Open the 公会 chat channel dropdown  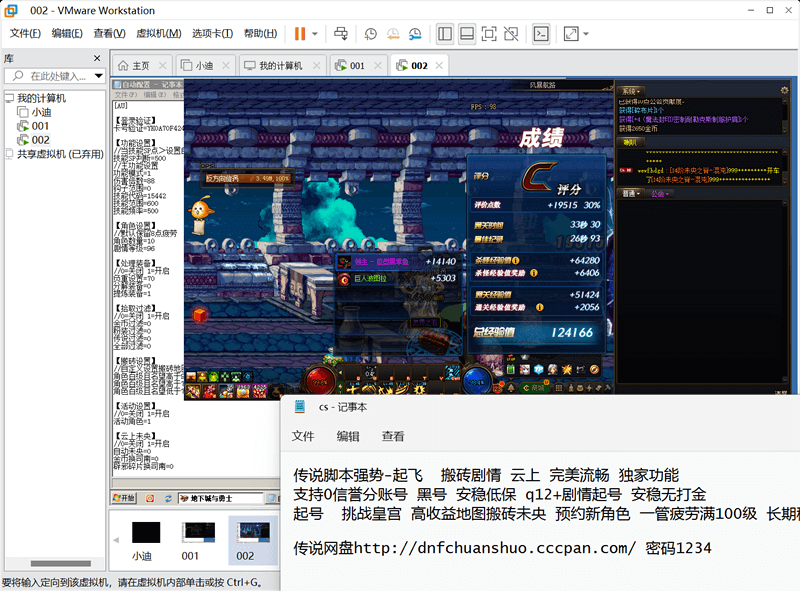pos(660,194)
